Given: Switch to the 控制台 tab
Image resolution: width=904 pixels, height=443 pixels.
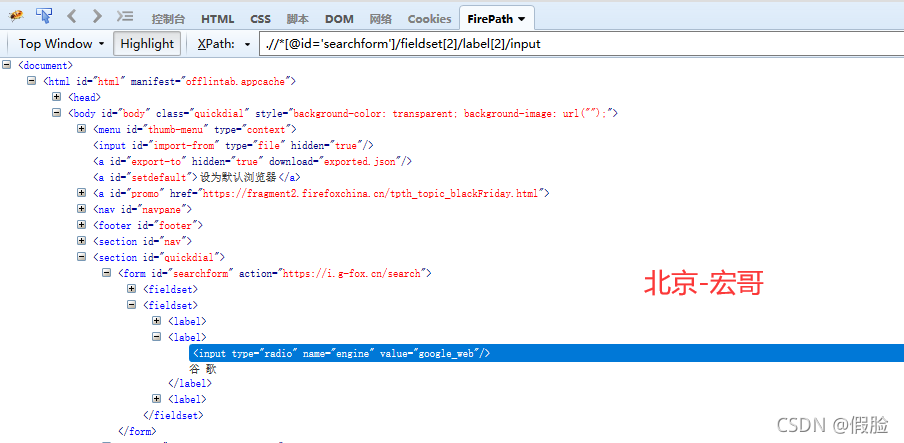Looking at the screenshot, I should (168, 19).
